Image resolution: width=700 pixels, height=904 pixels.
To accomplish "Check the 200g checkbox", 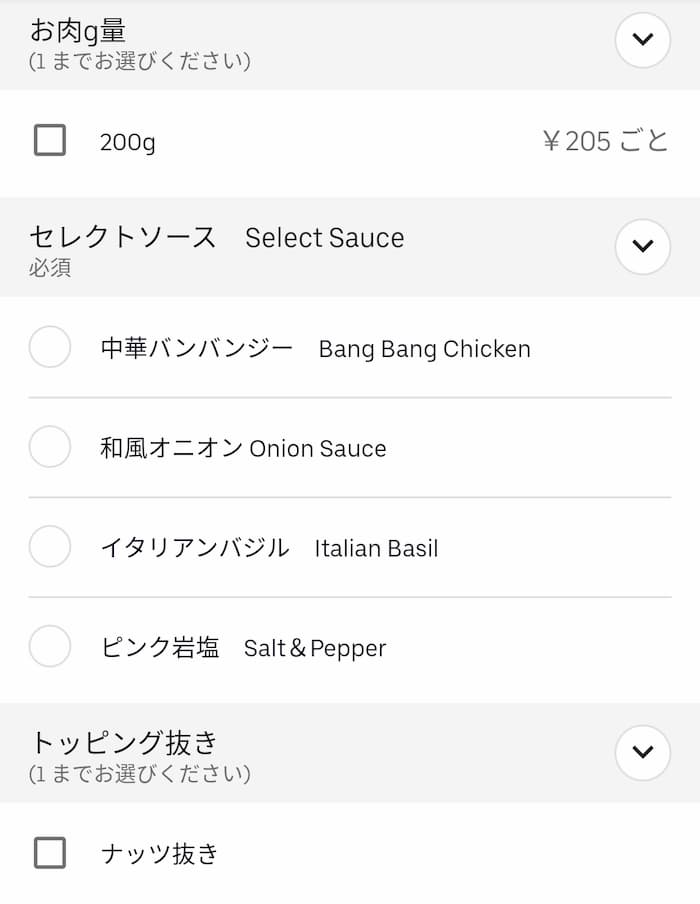I will tap(50, 140).
